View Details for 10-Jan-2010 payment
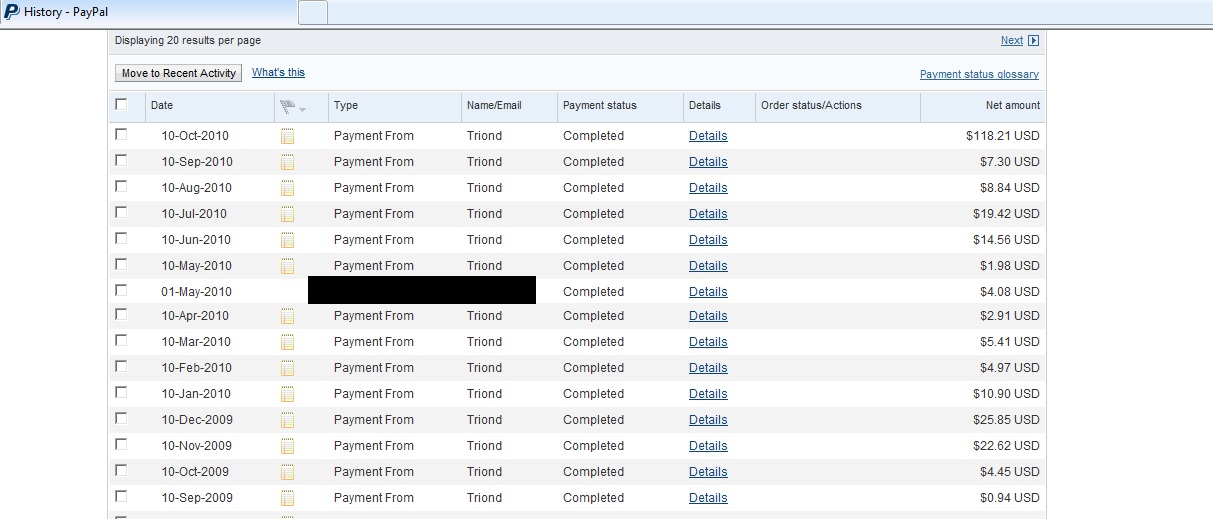 708,394
